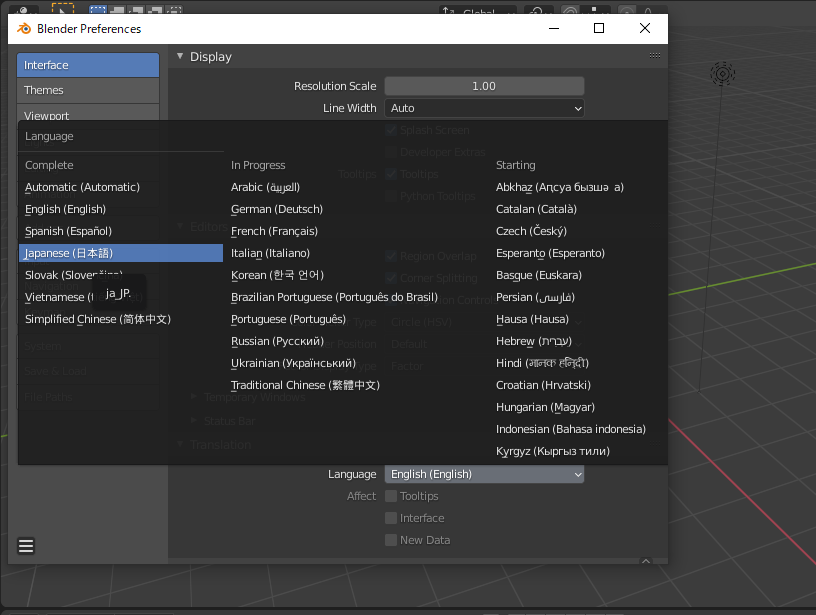Select Czech (Český) language

[531, 231]
